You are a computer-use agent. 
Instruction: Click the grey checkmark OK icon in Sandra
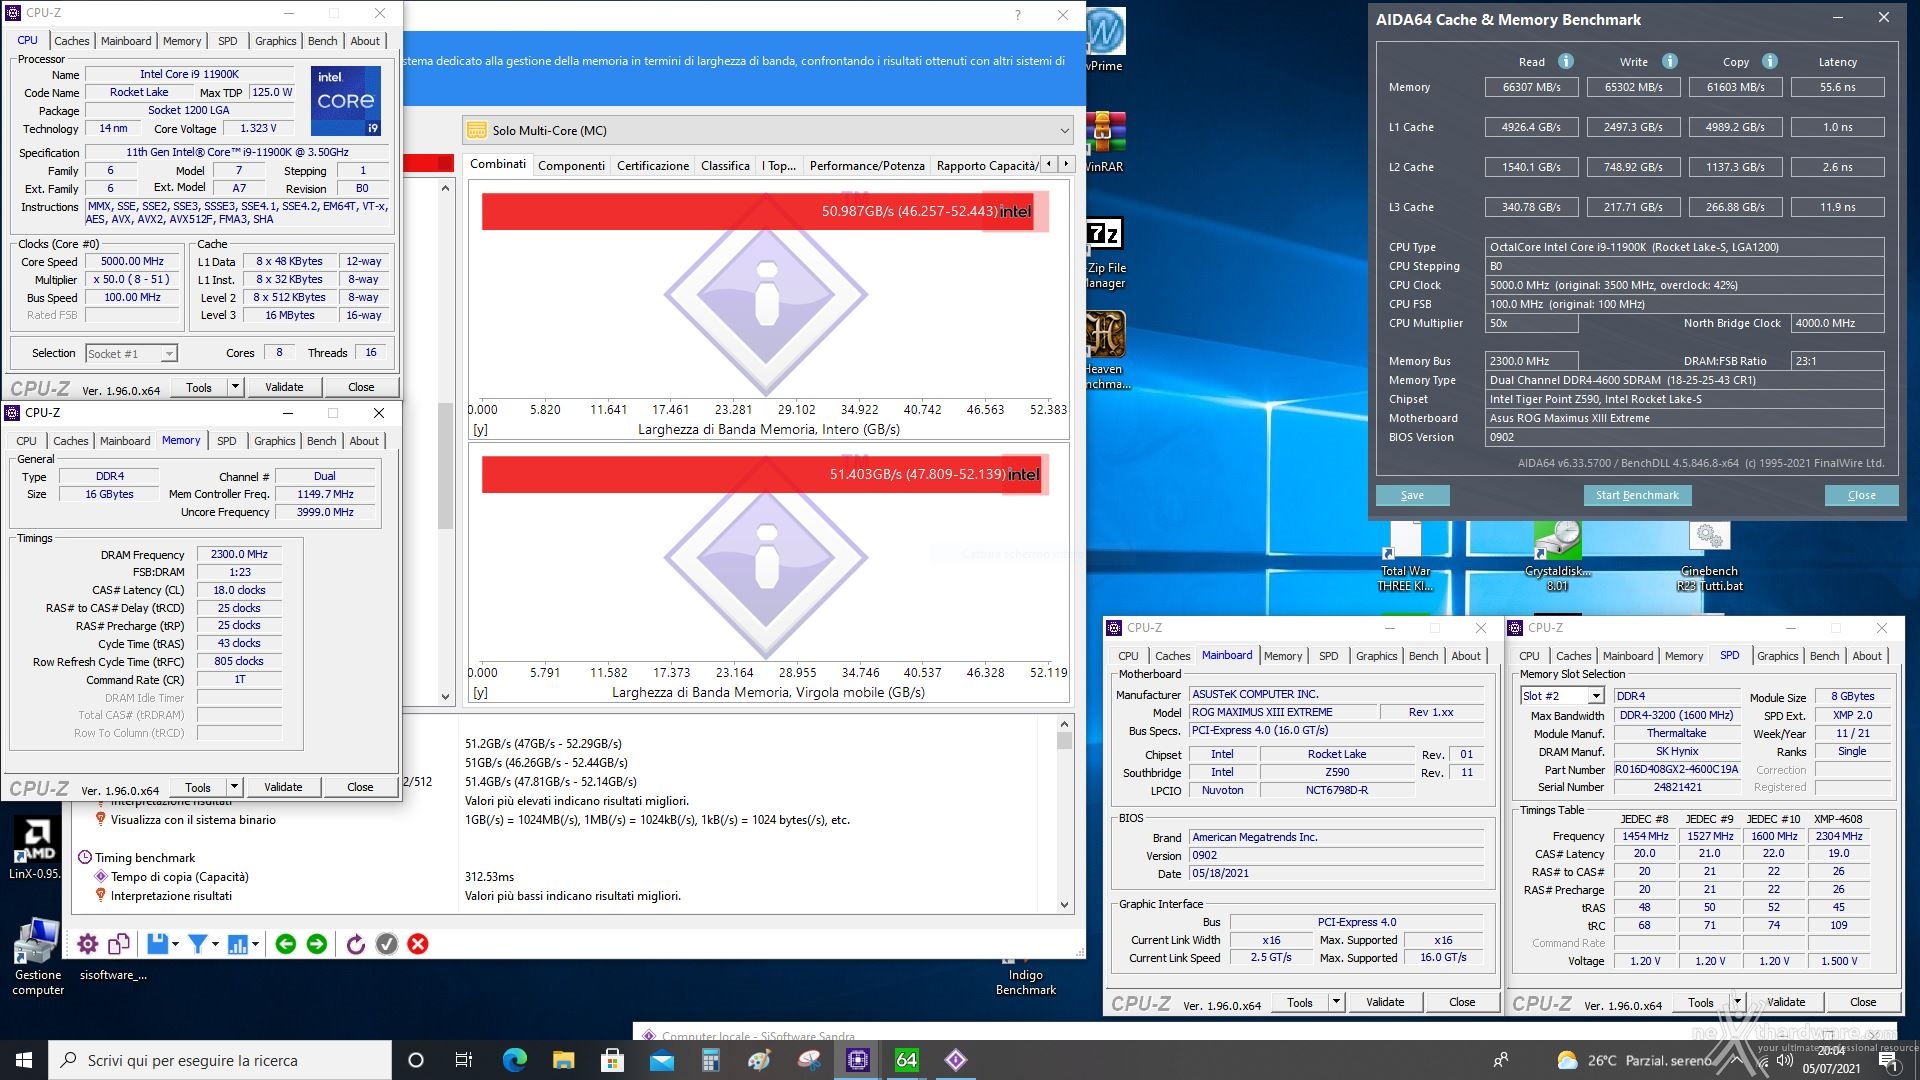point(387,944)
